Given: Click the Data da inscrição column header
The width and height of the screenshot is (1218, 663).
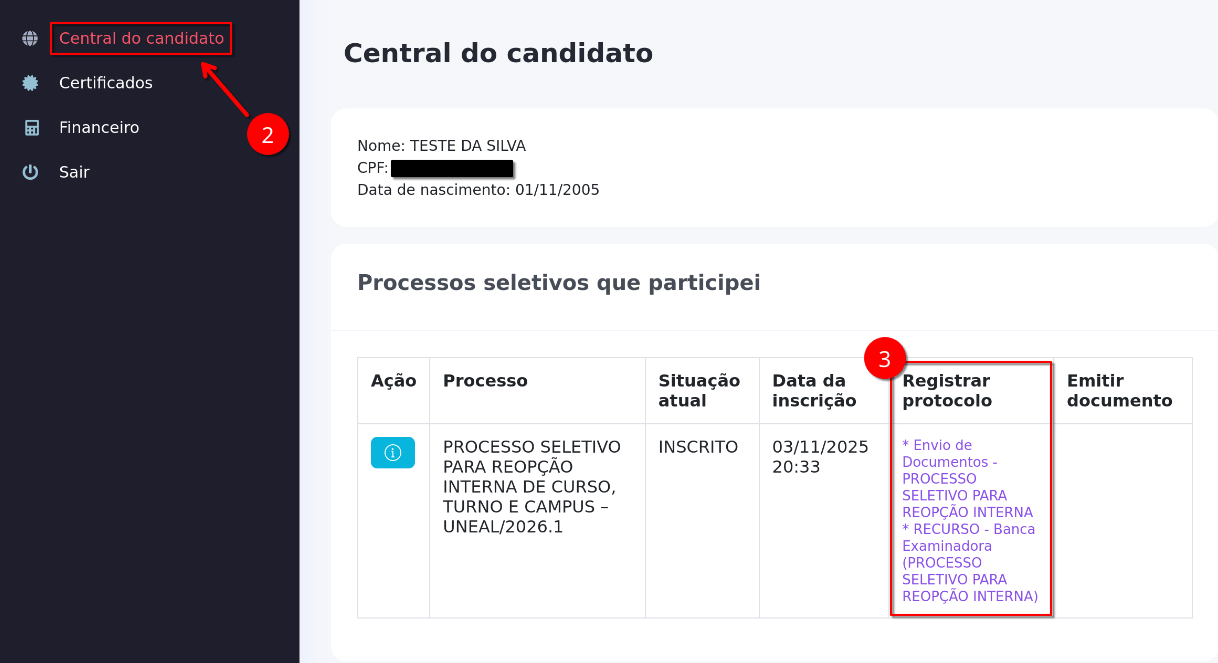Looking at the screenshot, I should tap(814, 390).
